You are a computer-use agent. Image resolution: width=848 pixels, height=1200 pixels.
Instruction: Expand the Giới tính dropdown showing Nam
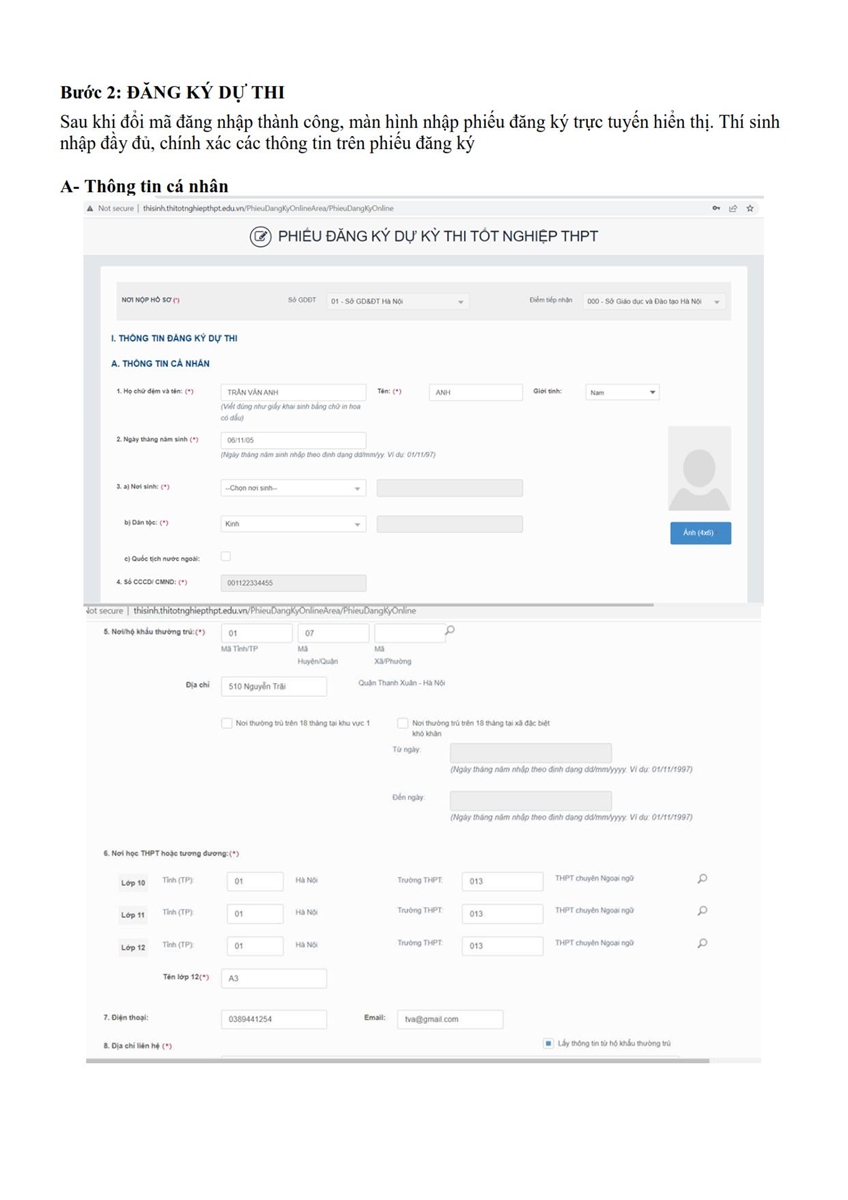point(622,393)
